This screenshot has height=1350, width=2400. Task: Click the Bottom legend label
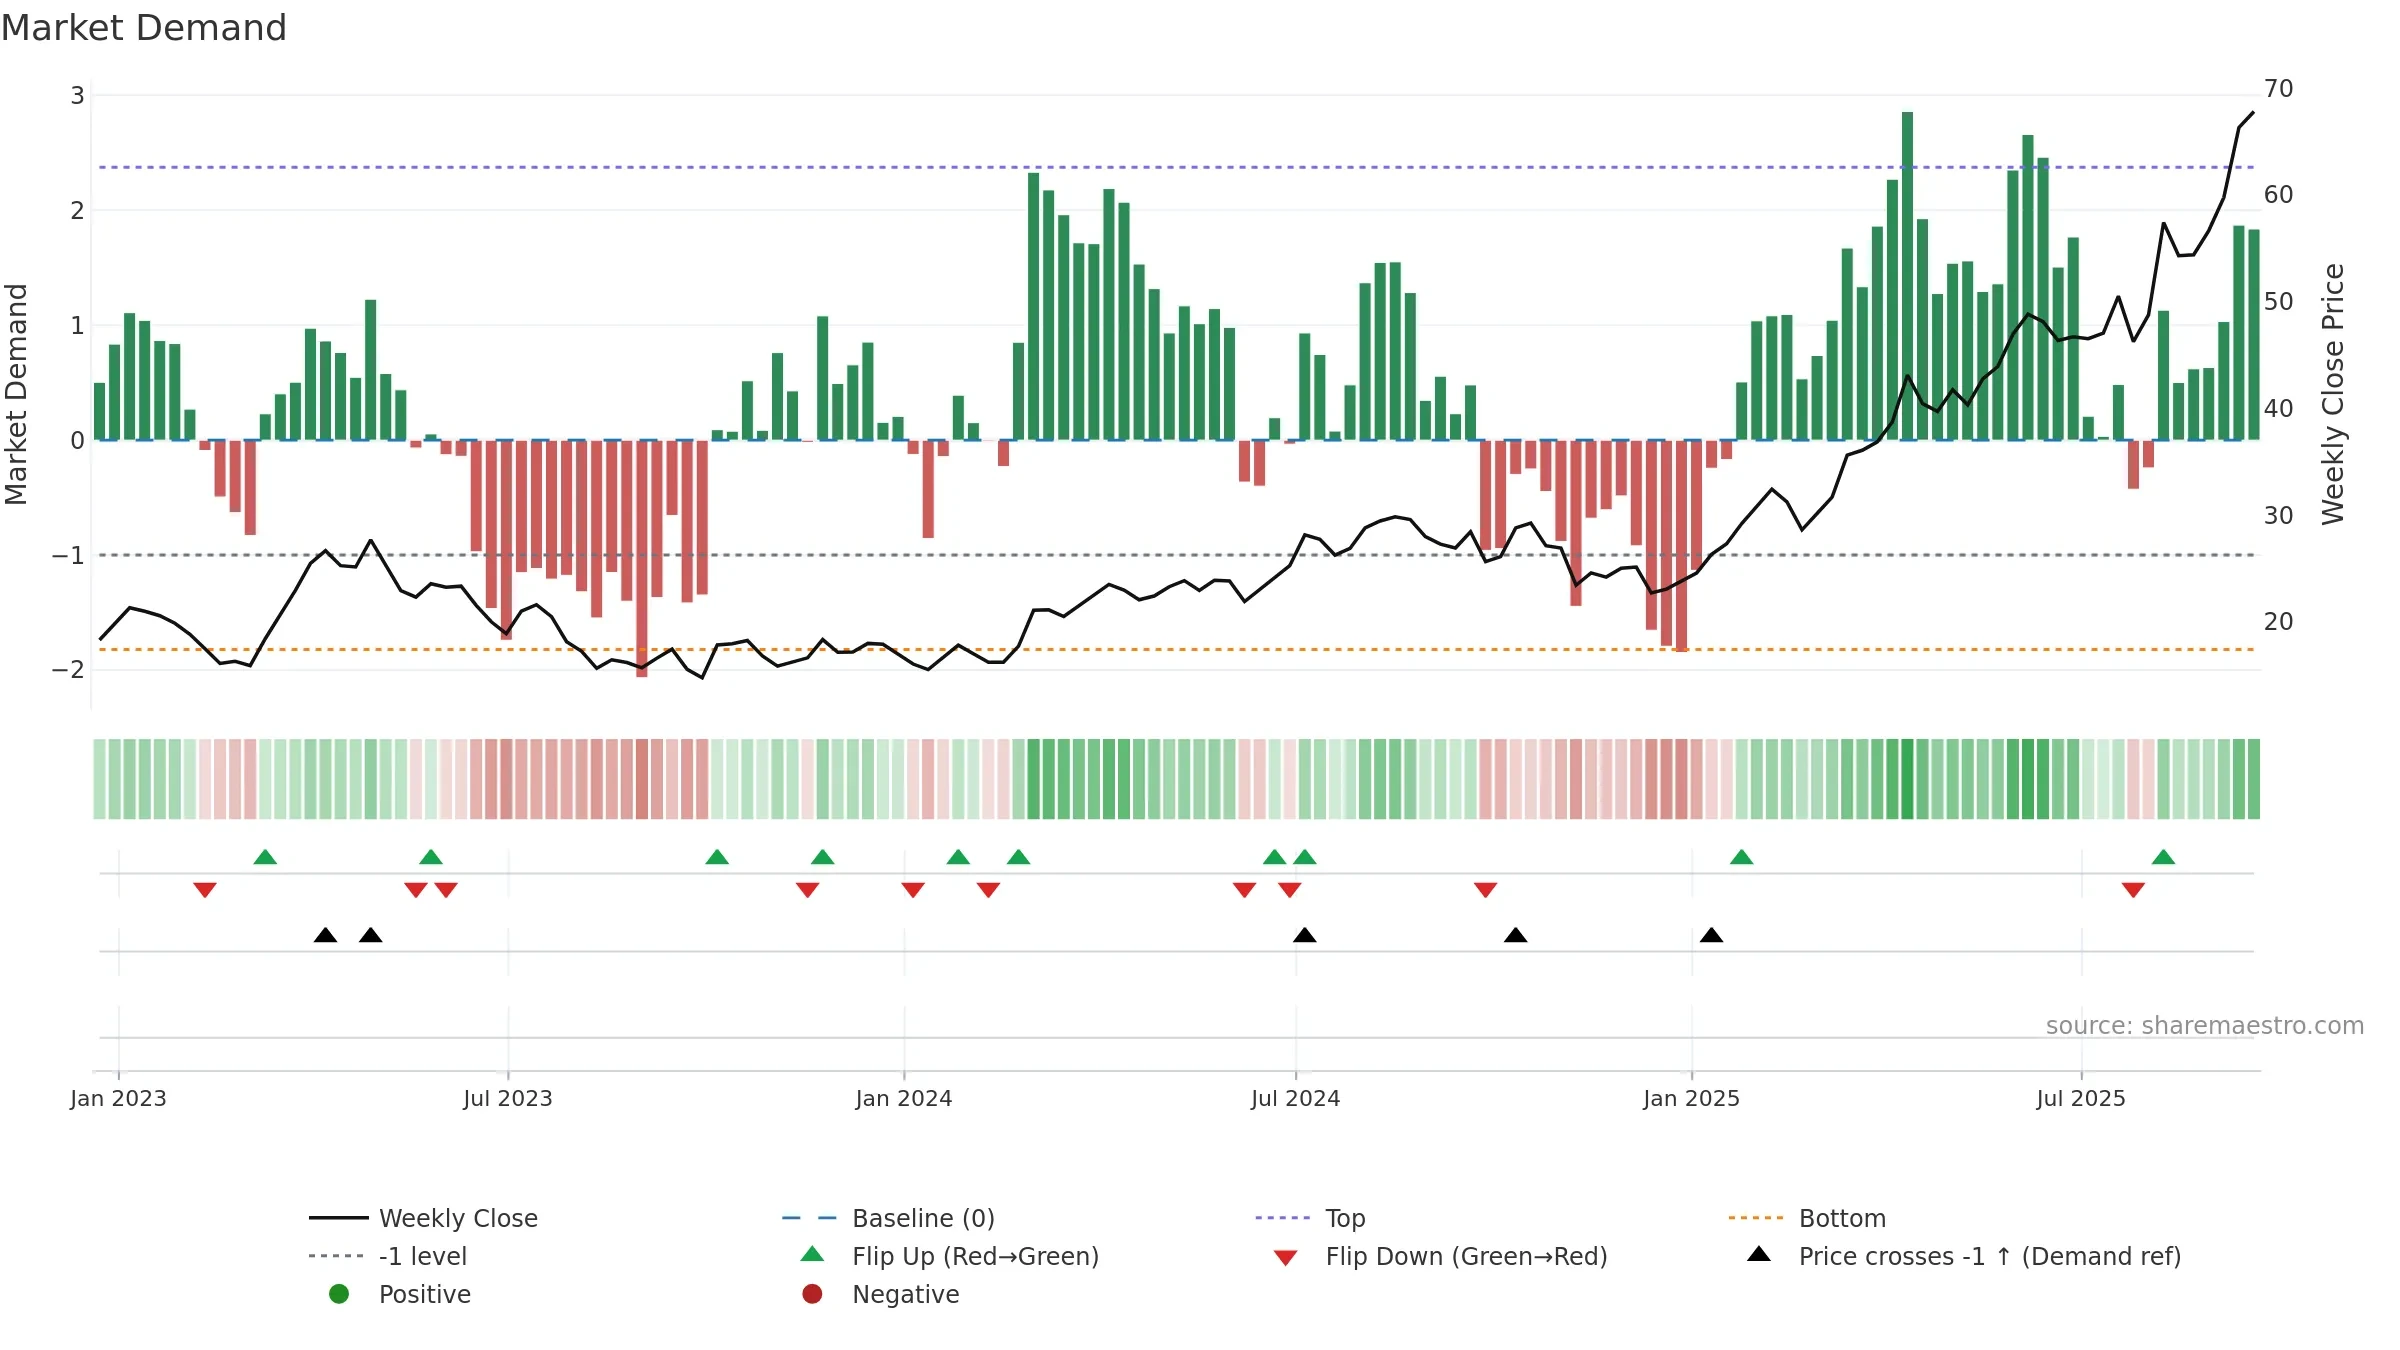[x=1842, y=1218]
